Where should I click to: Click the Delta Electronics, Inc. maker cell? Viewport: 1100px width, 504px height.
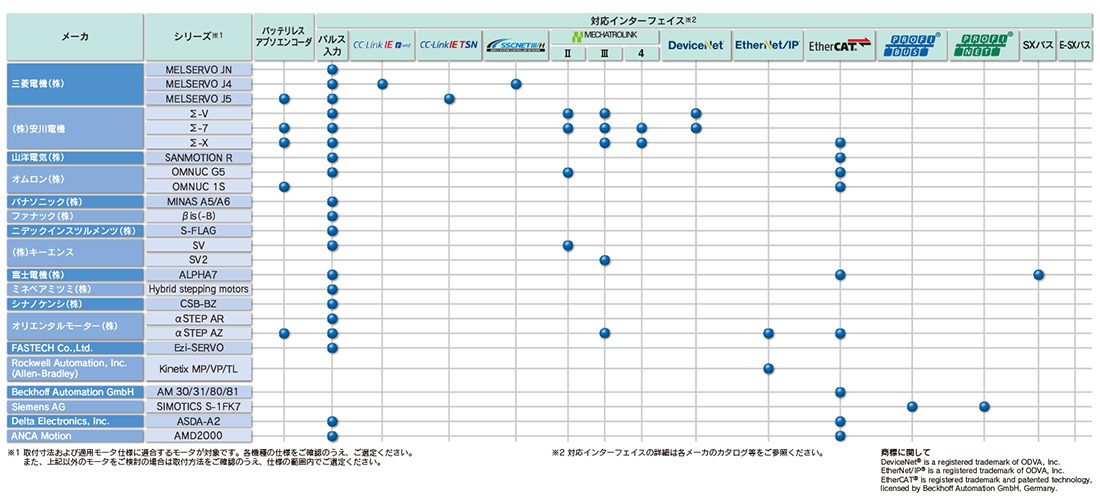pos(75,421)
